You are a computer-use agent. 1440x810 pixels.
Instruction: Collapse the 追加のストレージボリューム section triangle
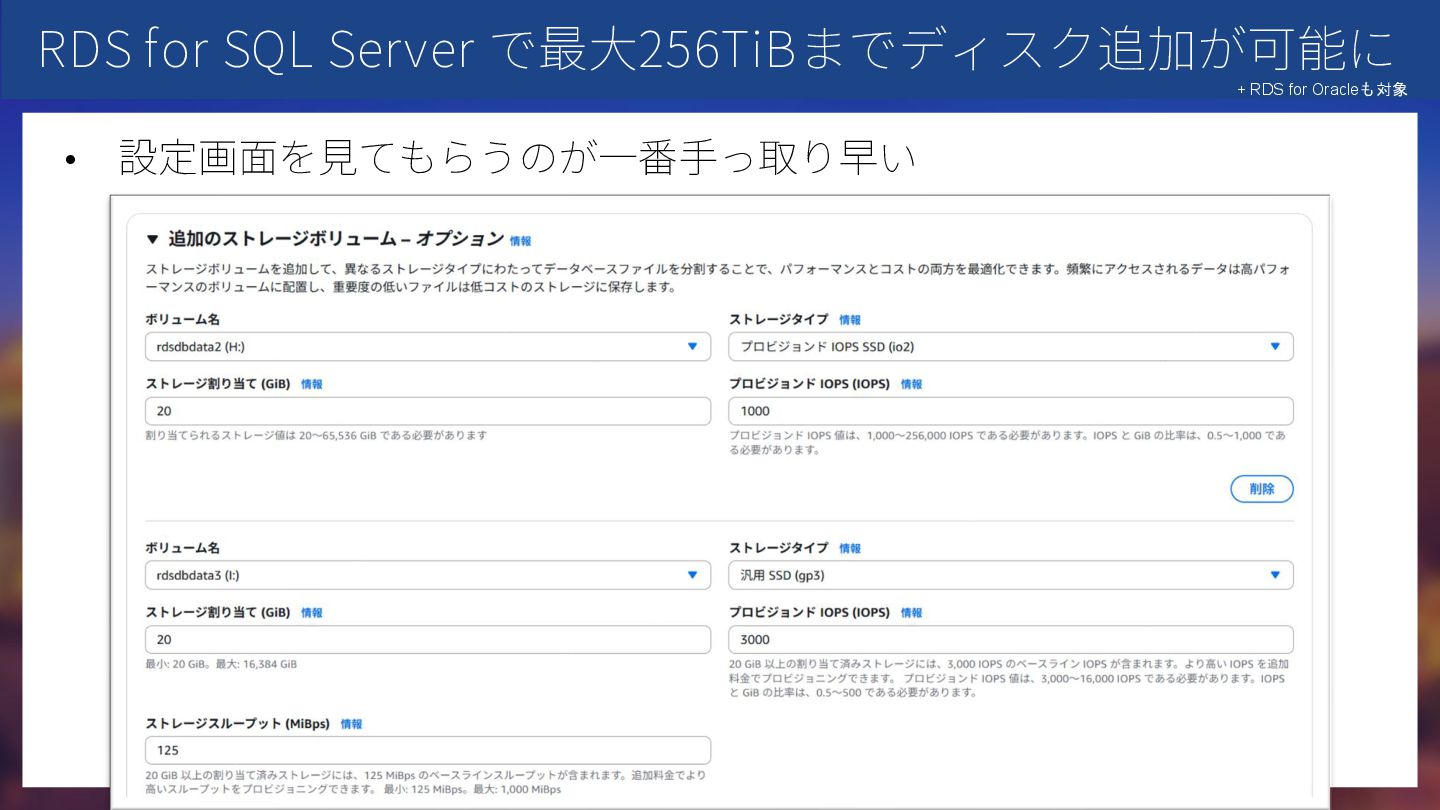pos(152,239)
